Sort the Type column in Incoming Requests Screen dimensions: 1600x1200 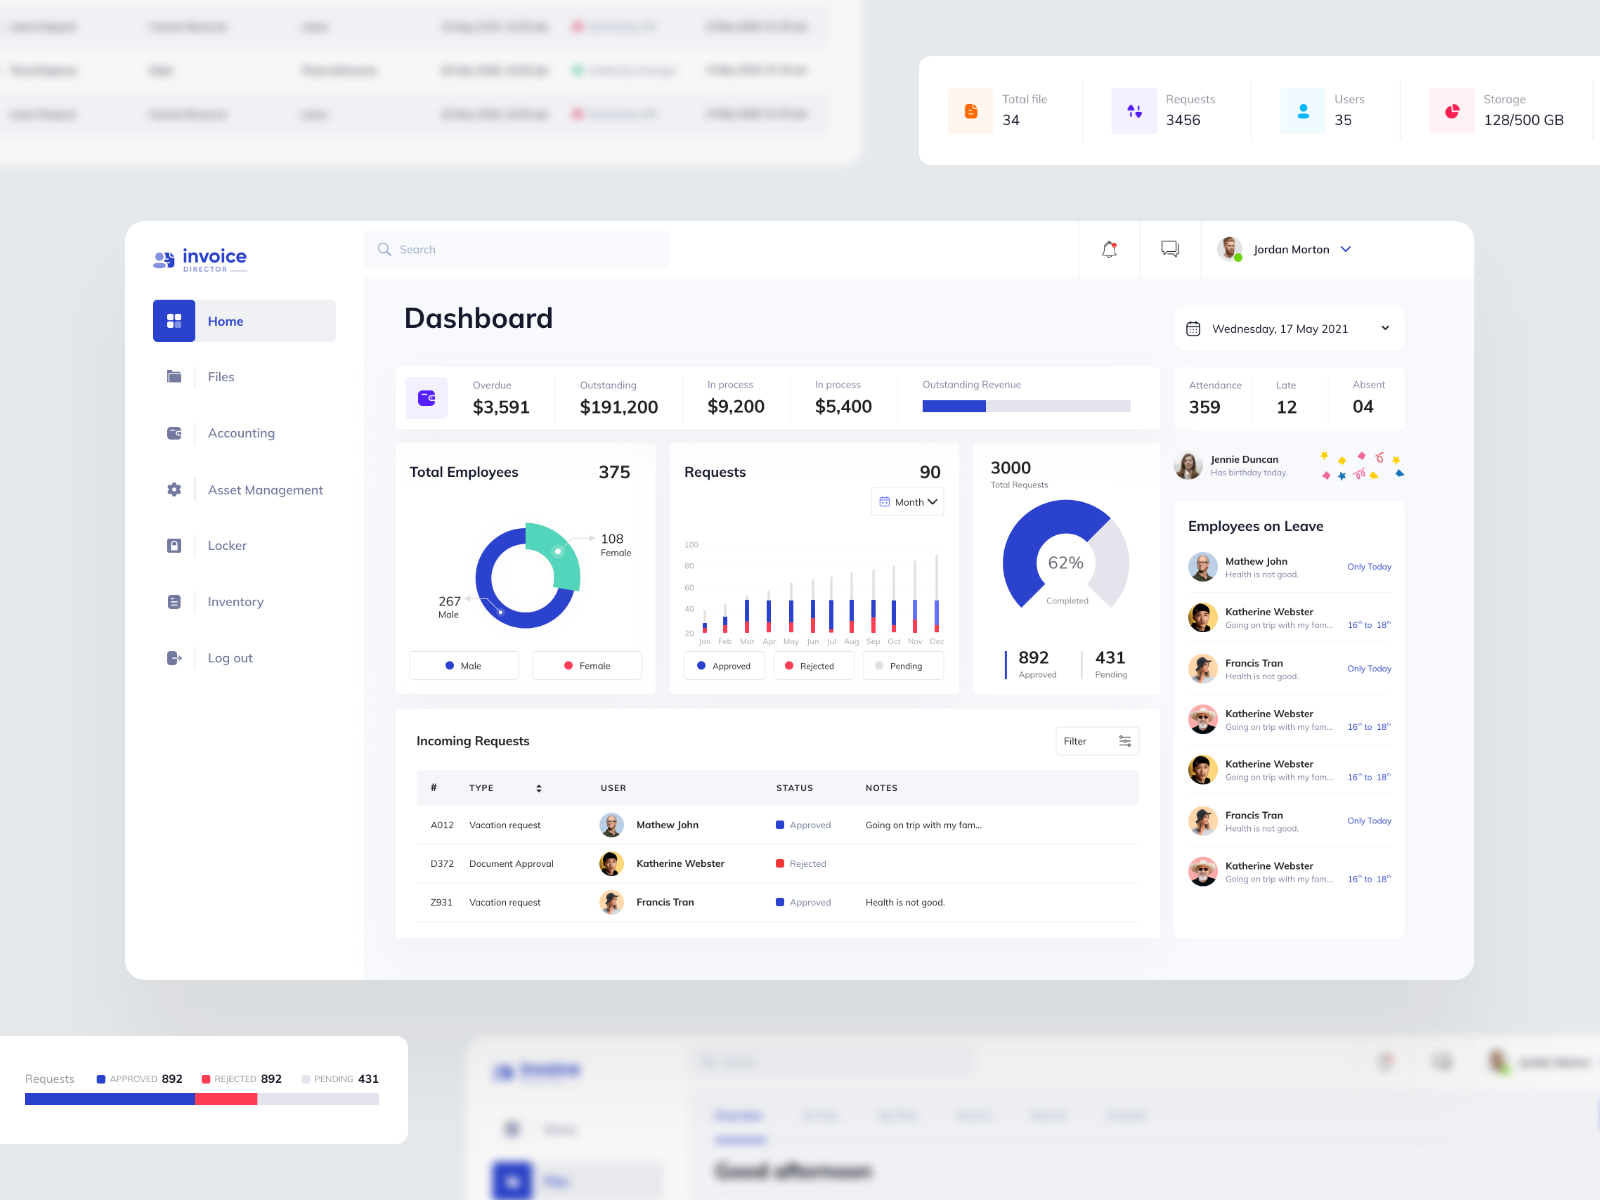pos(538,788)
